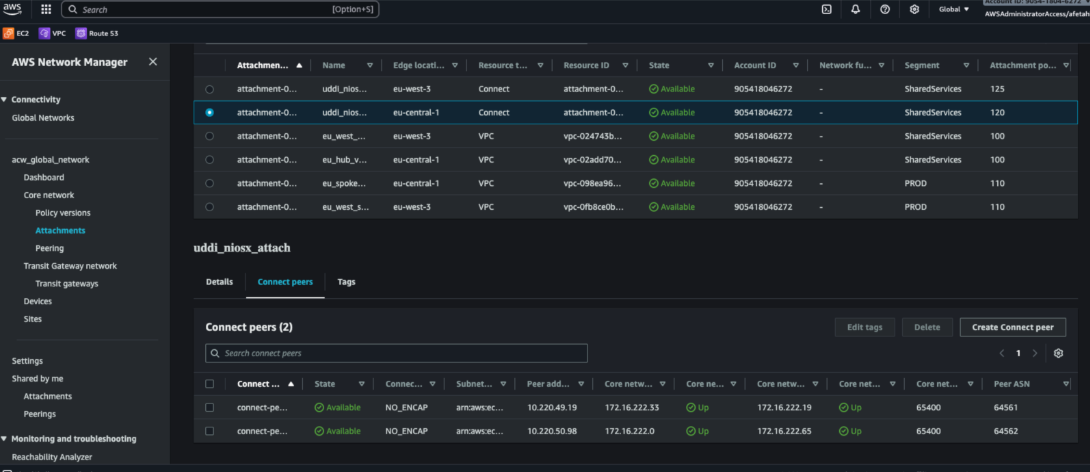1090x472 pixels.
Task: Open the EC2 shortcut in favorites bar
Action: click(16, 33)
